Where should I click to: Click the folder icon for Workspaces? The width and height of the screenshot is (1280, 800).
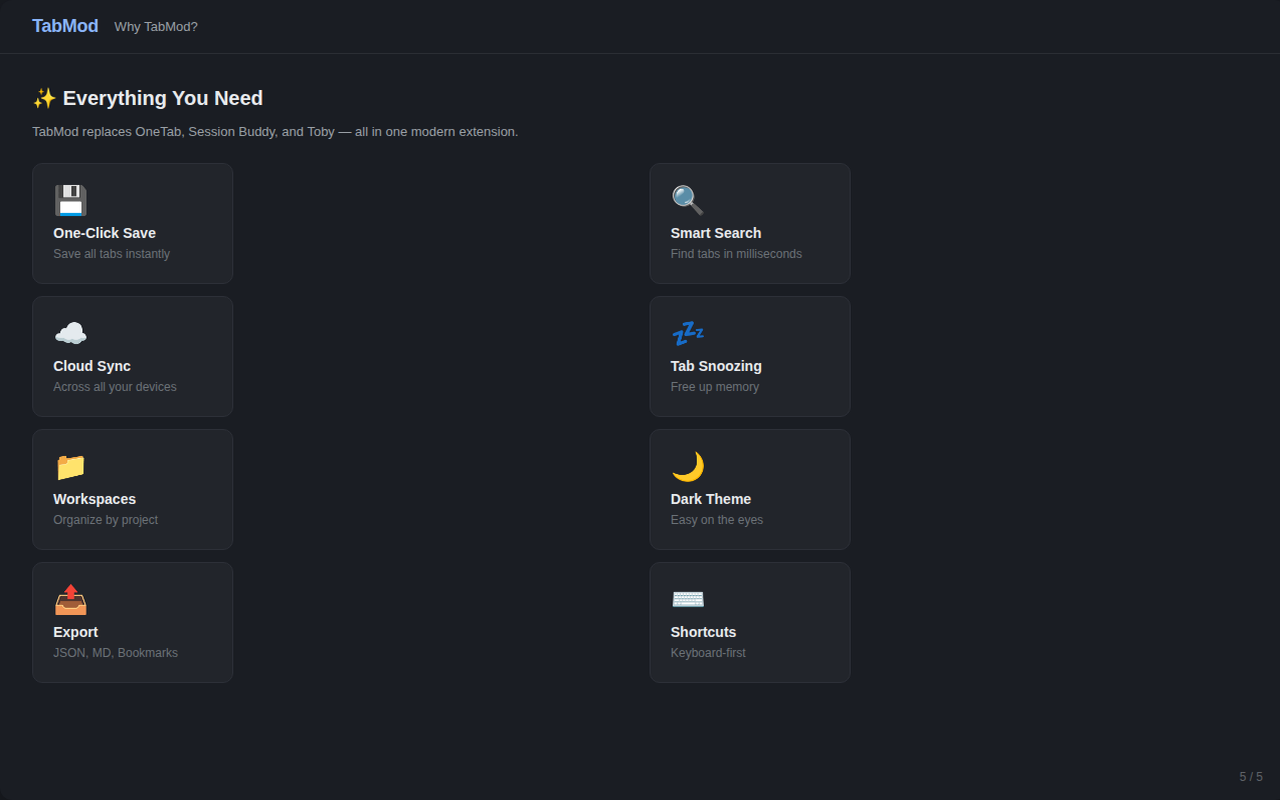click(x=70, y=466)
